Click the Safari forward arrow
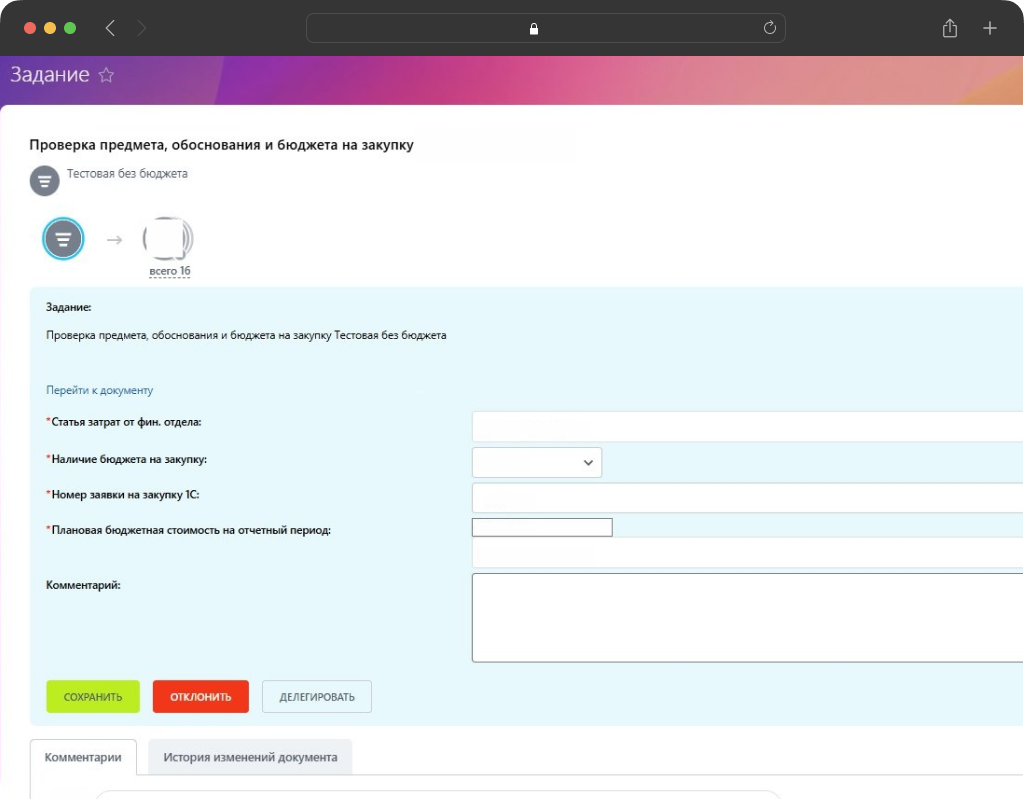The width and height of the screenshot is (1024, 799). coord(141,28)
